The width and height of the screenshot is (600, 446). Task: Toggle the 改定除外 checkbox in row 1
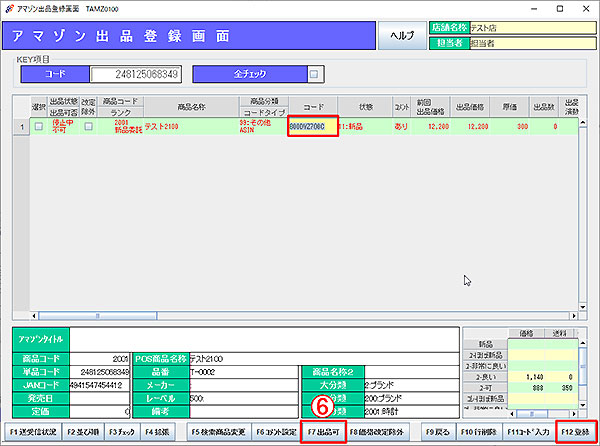pyautogui.click(x=87, y=127)
